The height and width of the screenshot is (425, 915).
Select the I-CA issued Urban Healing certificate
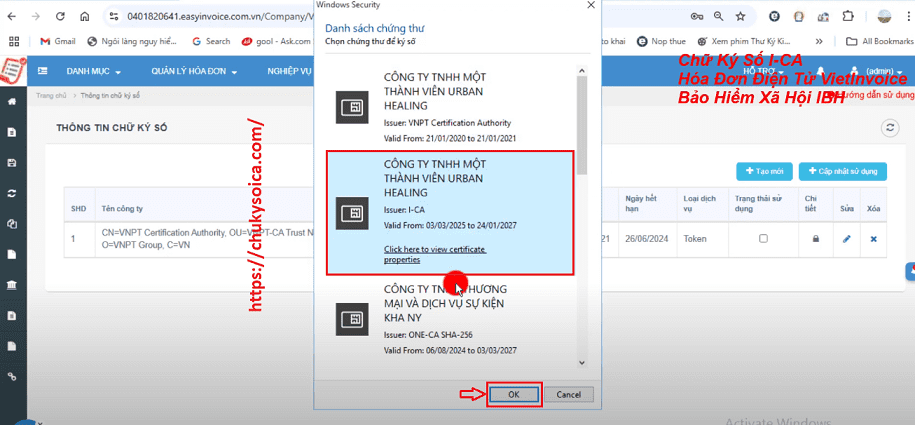tap(450, 212)
